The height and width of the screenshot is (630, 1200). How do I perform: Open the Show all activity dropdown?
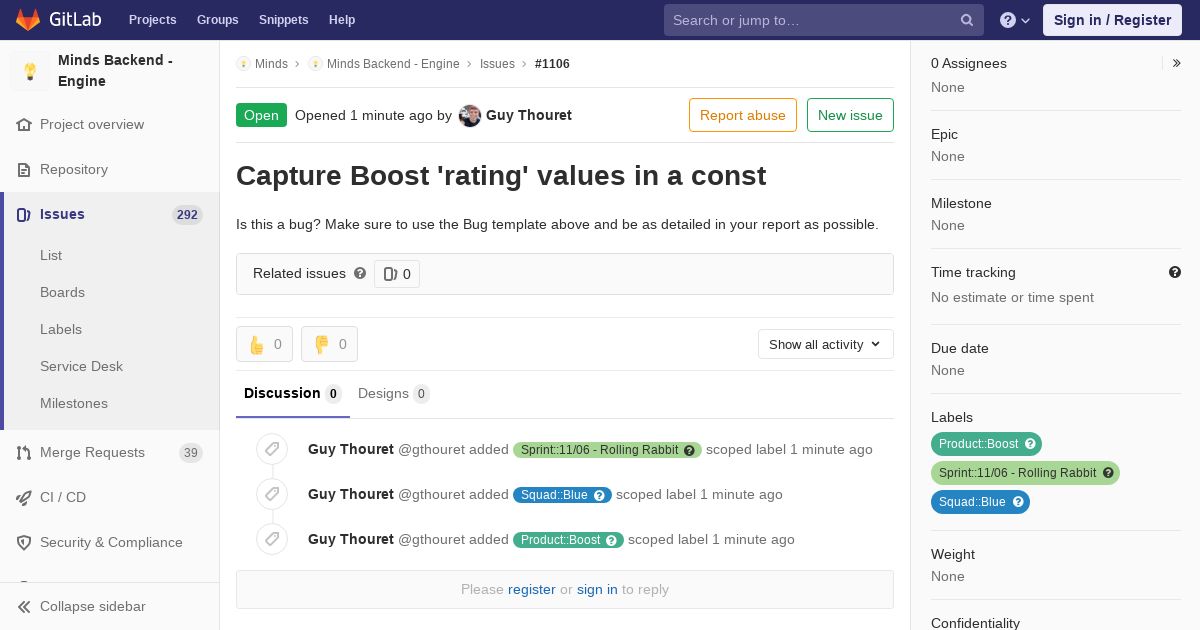[825, 344]
